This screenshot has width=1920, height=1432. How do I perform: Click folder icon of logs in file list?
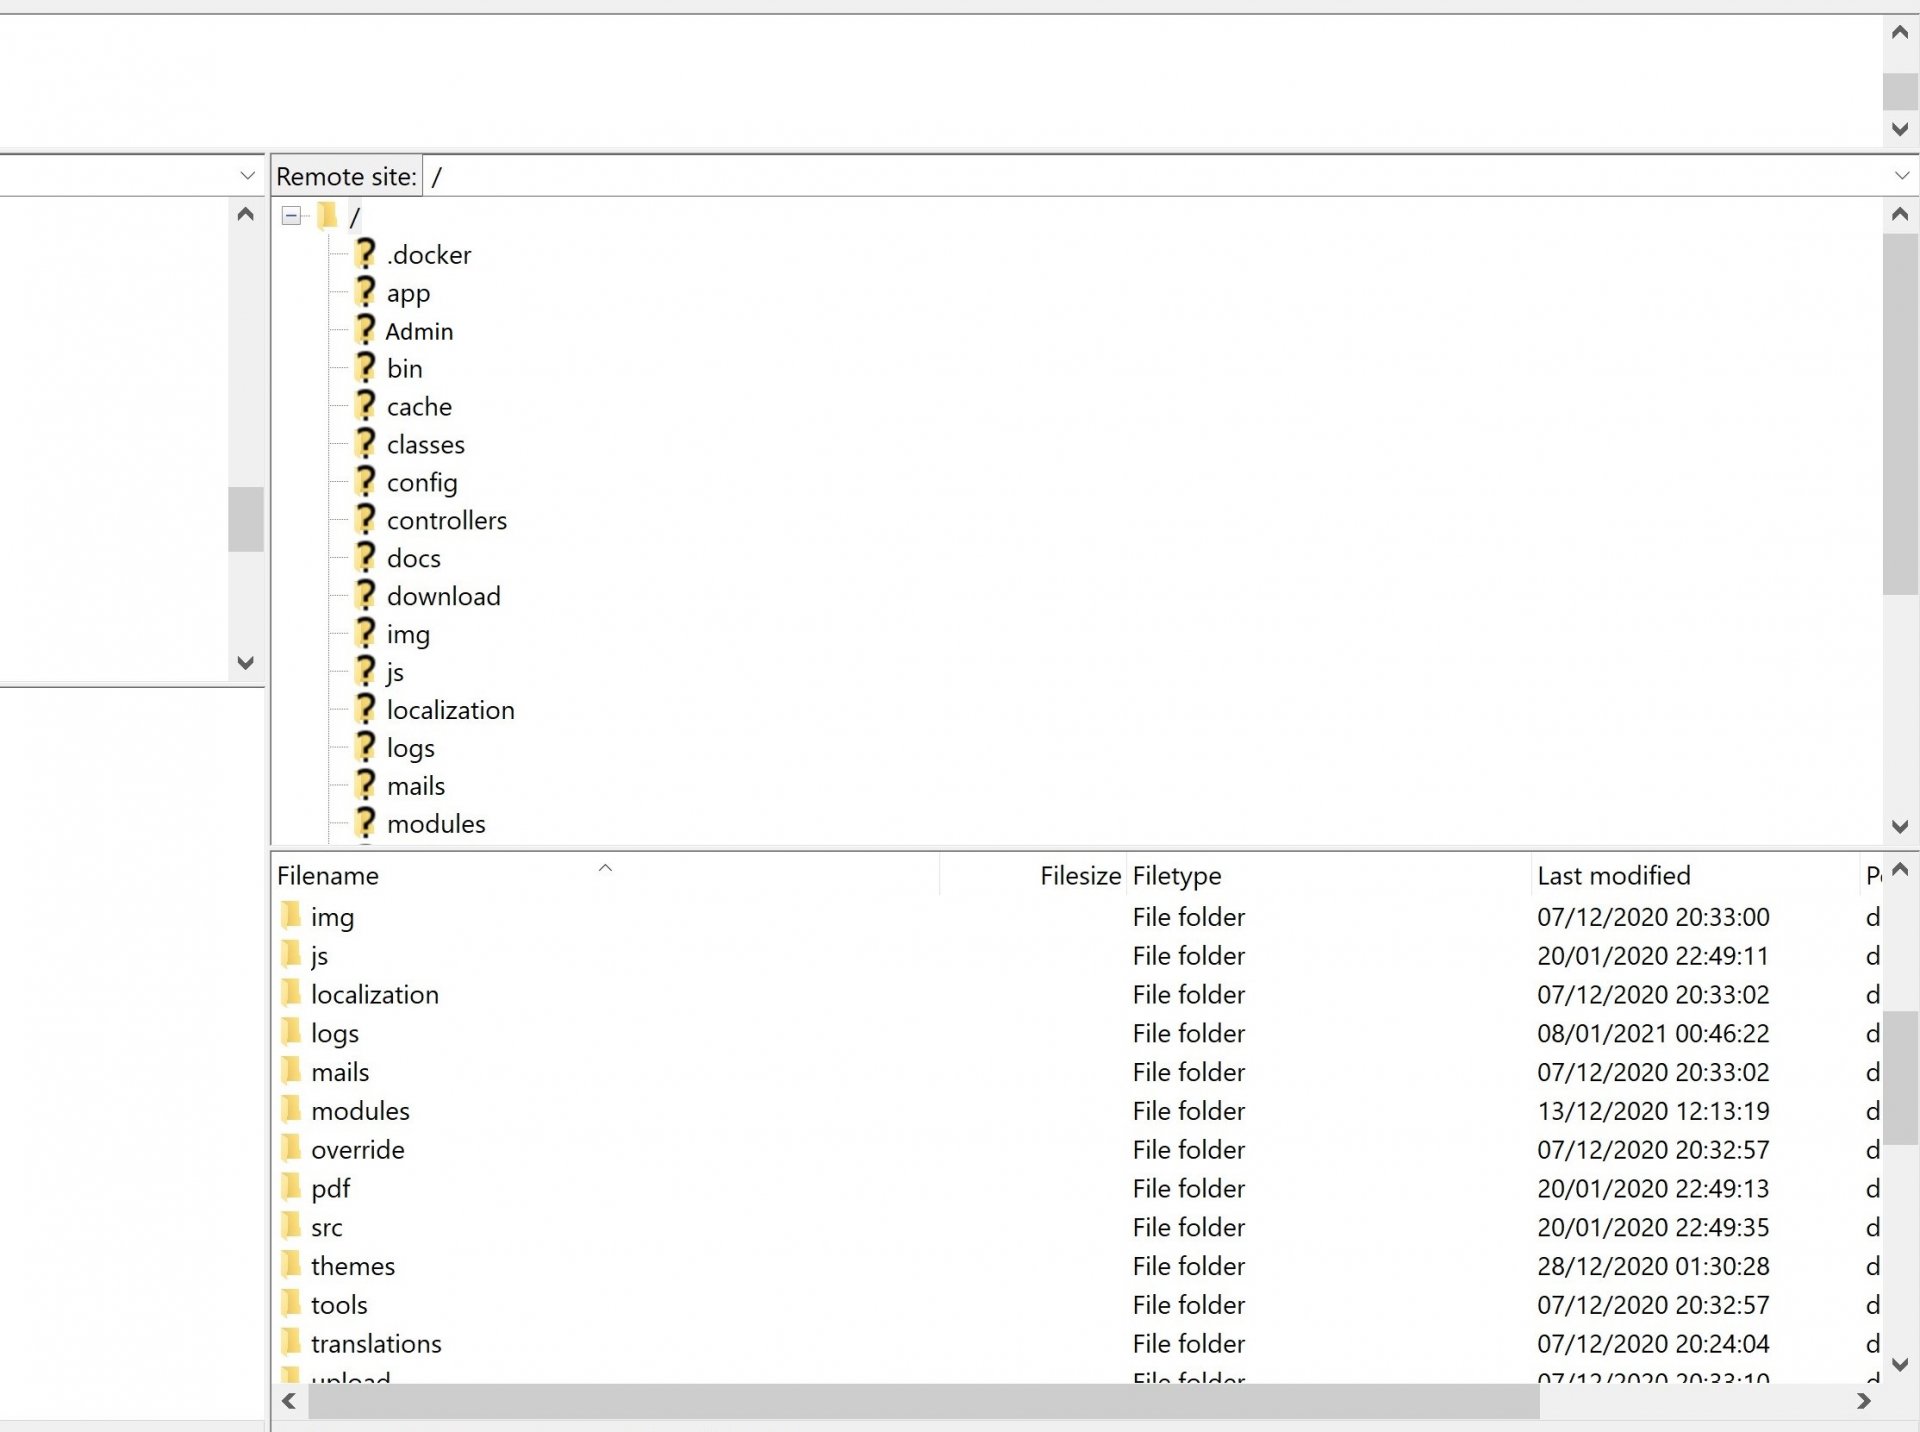pos(291,1032)
